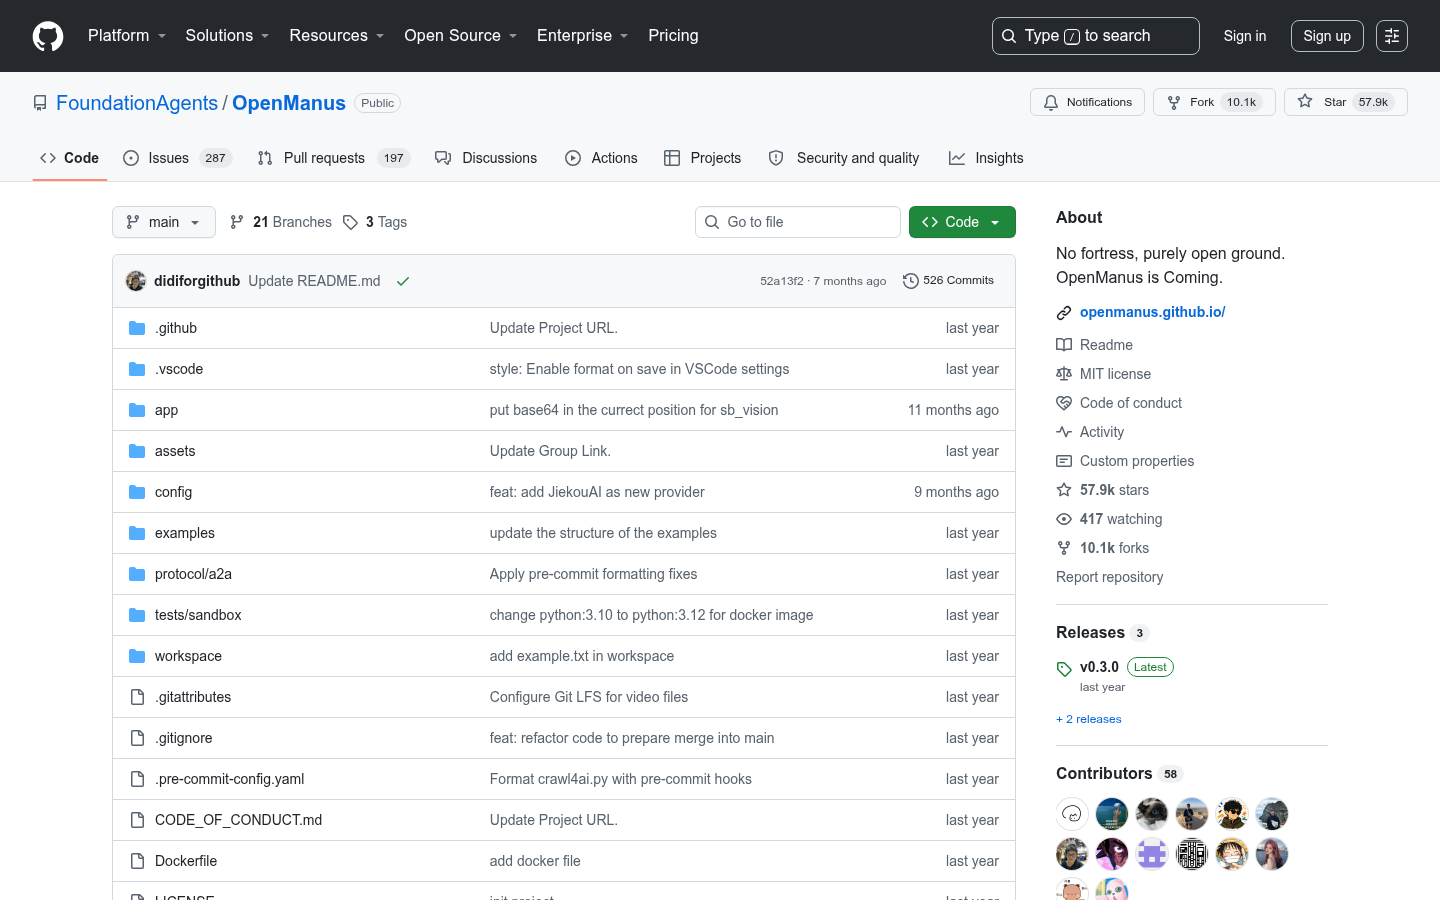Click the clock history icon beside 526 Commits

click(x=910, y=281)
